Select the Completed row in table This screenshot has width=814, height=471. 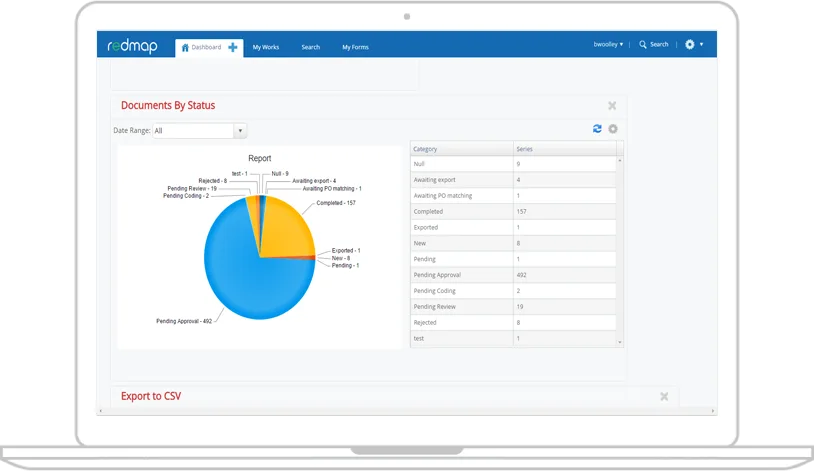[x=513, y=211]
